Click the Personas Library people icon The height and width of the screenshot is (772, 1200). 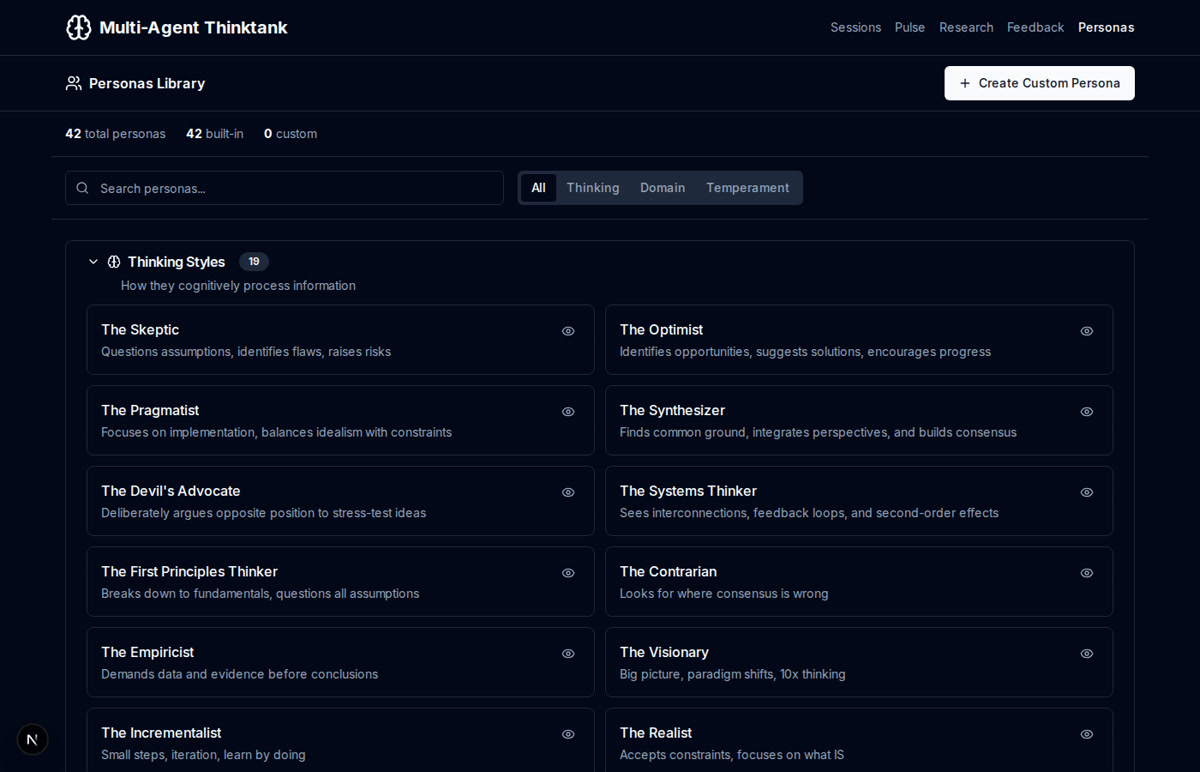tap(74, 83)
